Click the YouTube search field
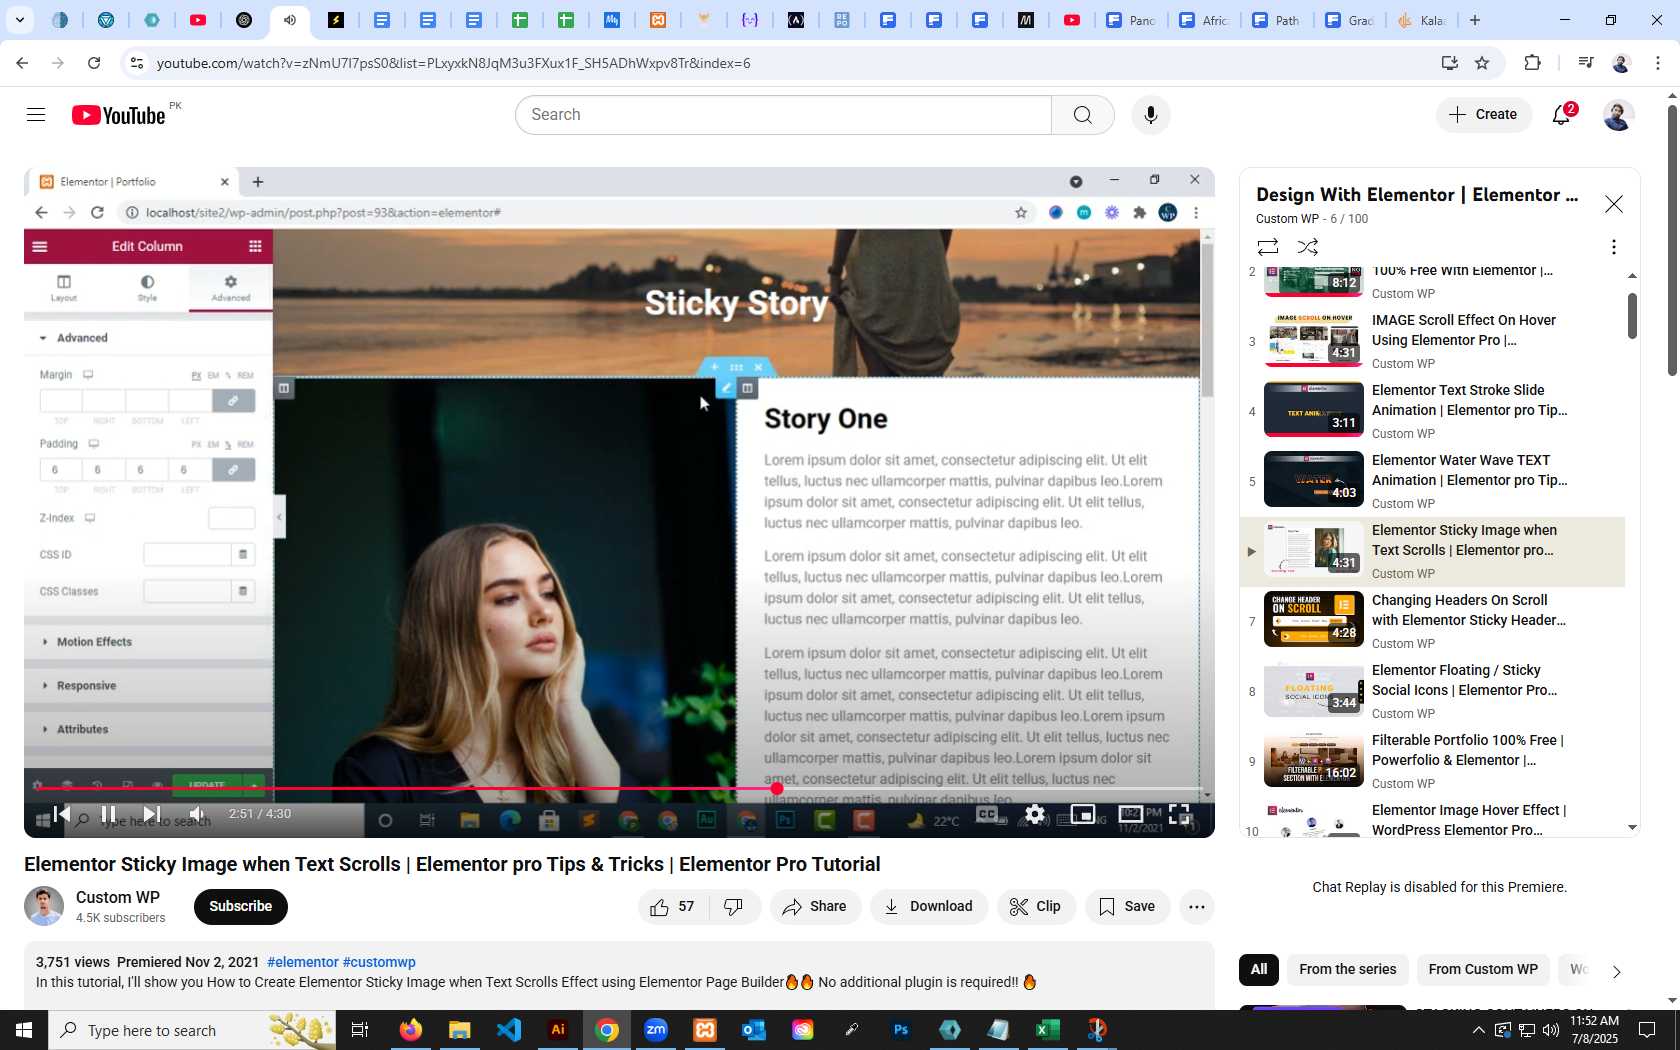1680x1050 pixels. tap(784, 115)
